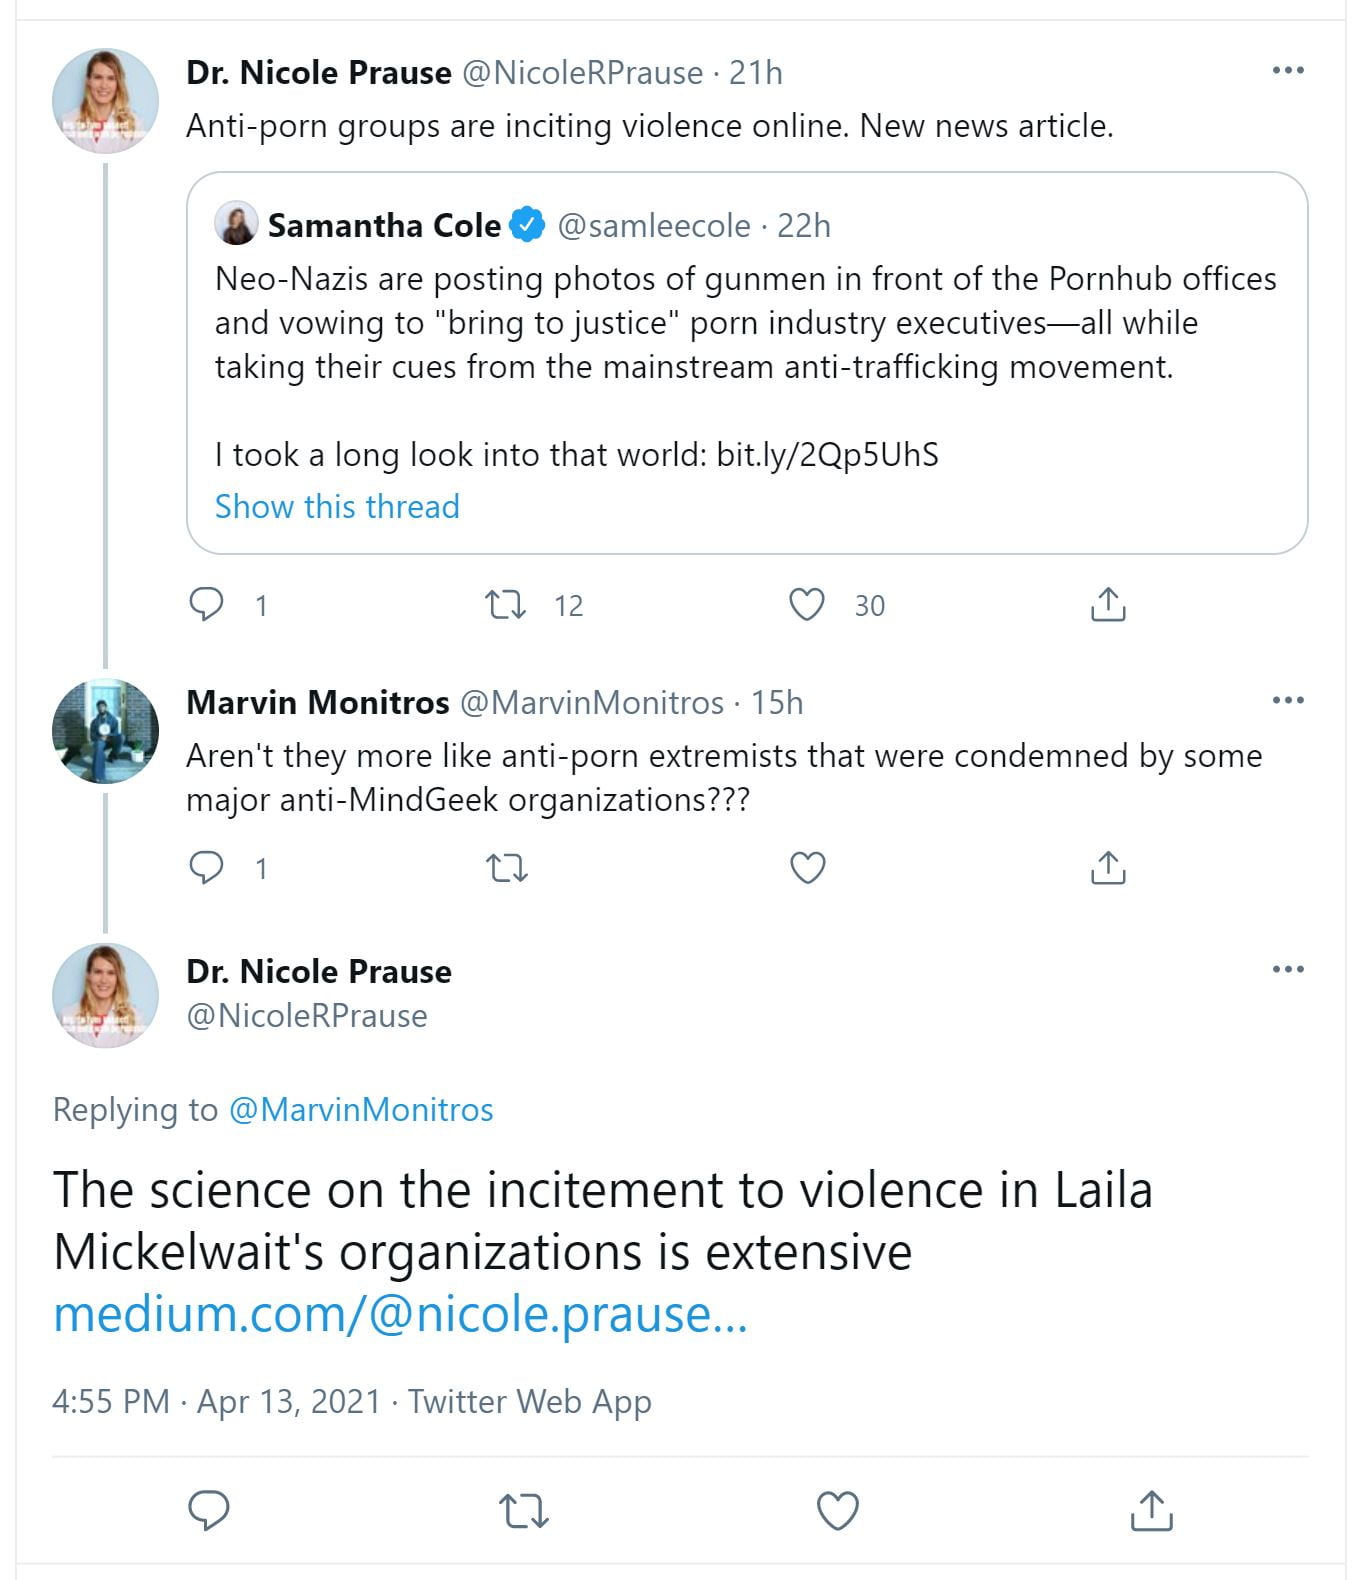Open more options for top tweet
Image resolution: width=1358 pixels, height=1580 pixels.
coord(1288,70)
